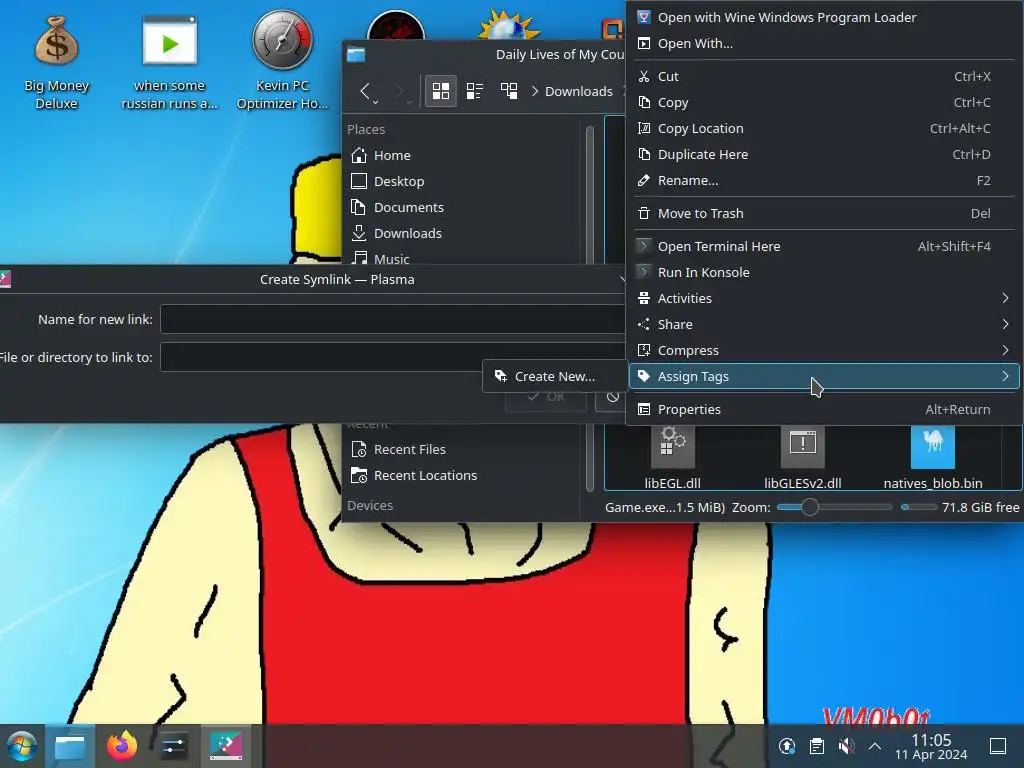Expand the Assign Tags submenu
Viewport: 1024px width, 768px height.
(x=824, y=376)
